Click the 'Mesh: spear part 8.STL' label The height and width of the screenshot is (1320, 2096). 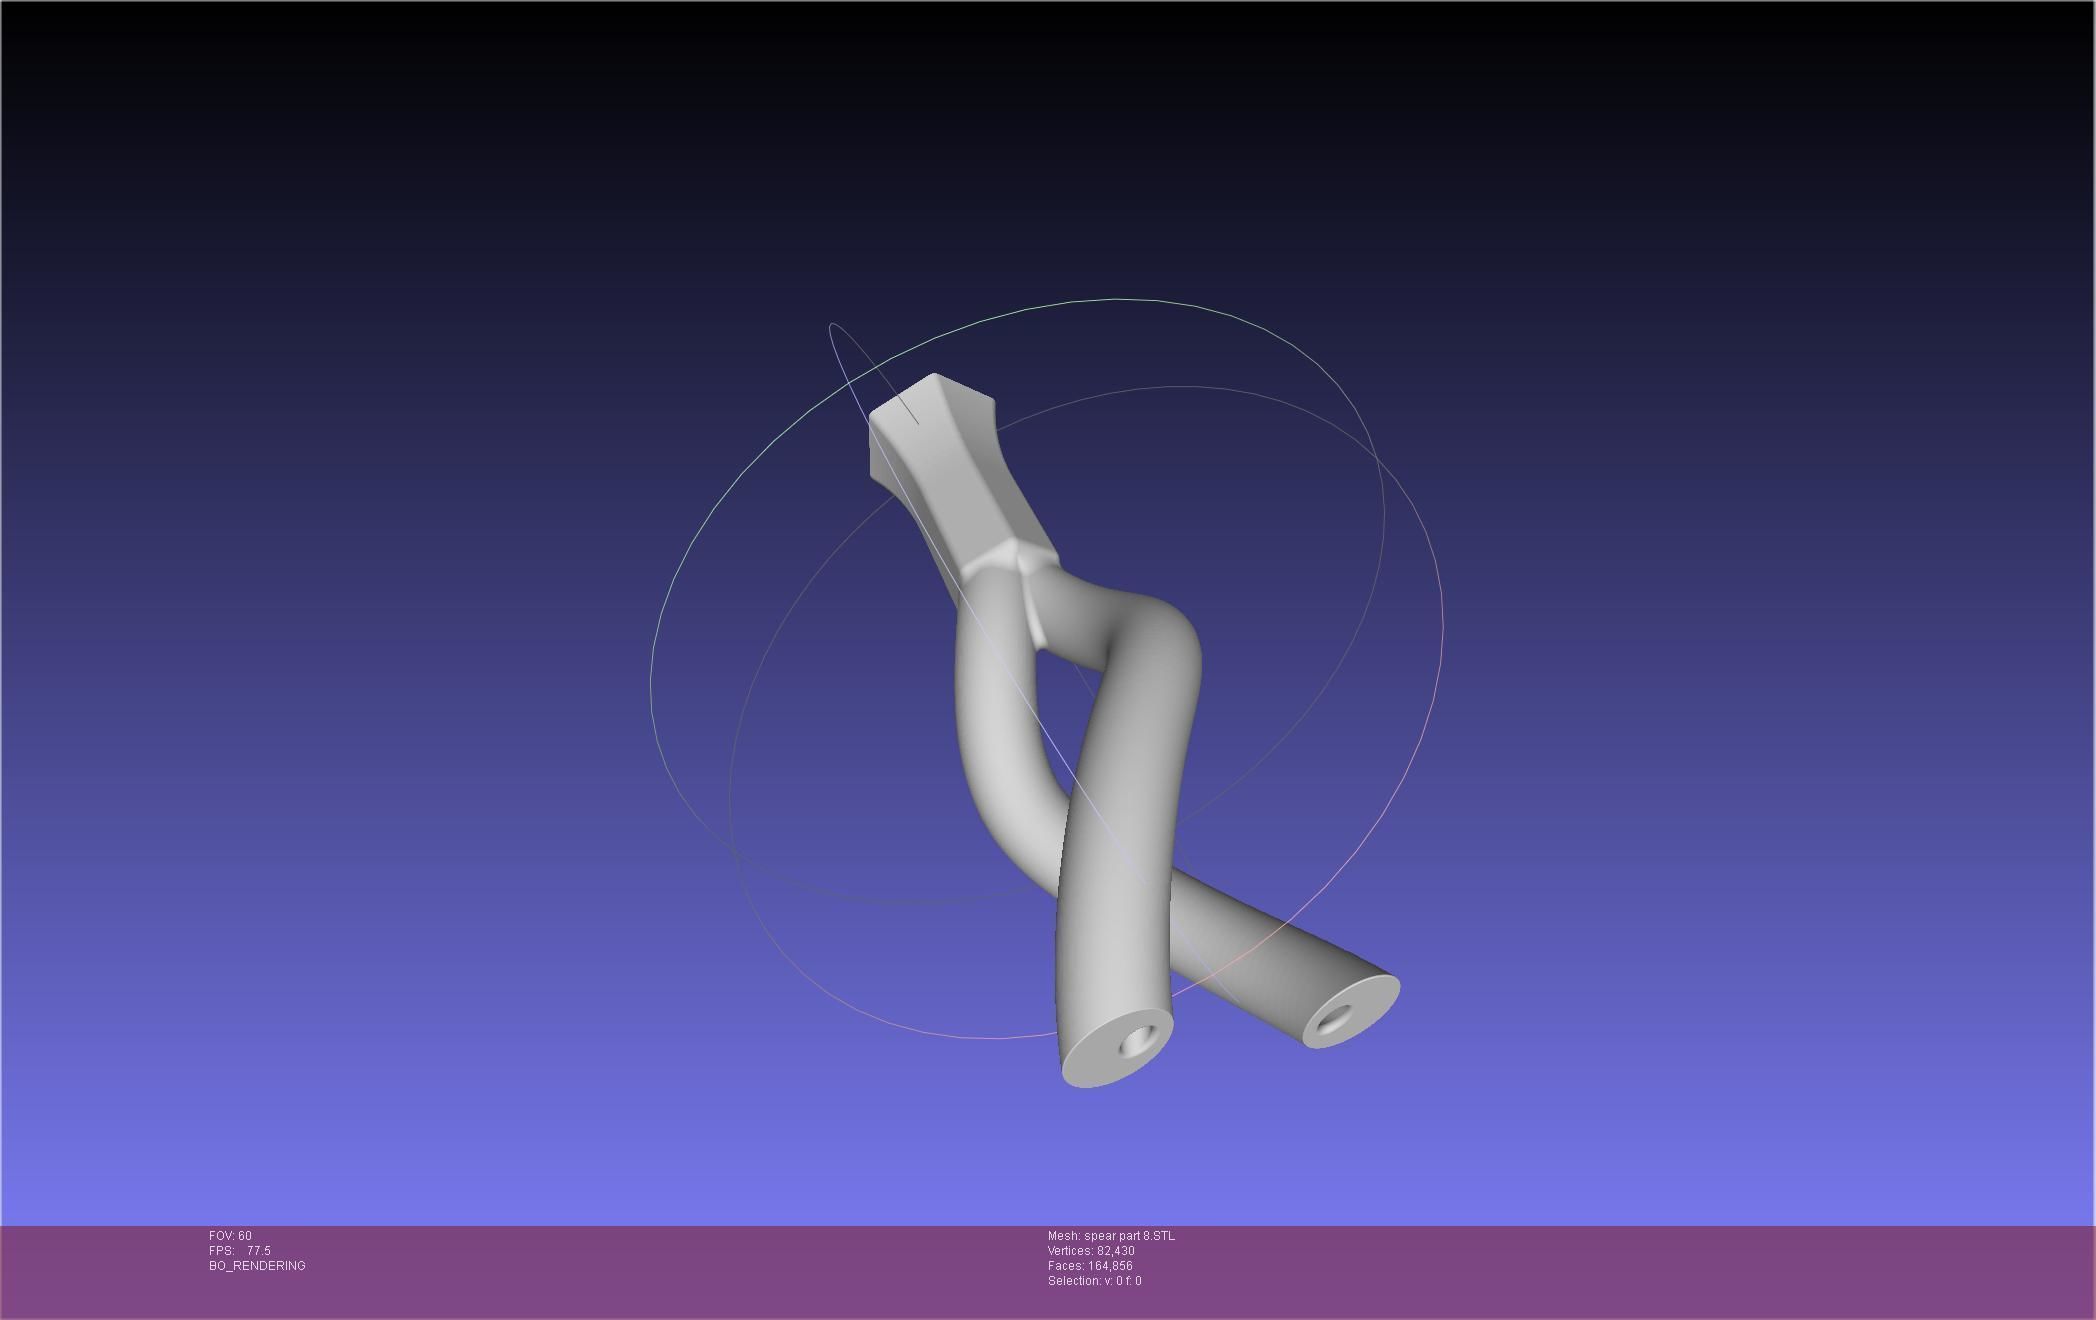[x=1111, y=1236]
